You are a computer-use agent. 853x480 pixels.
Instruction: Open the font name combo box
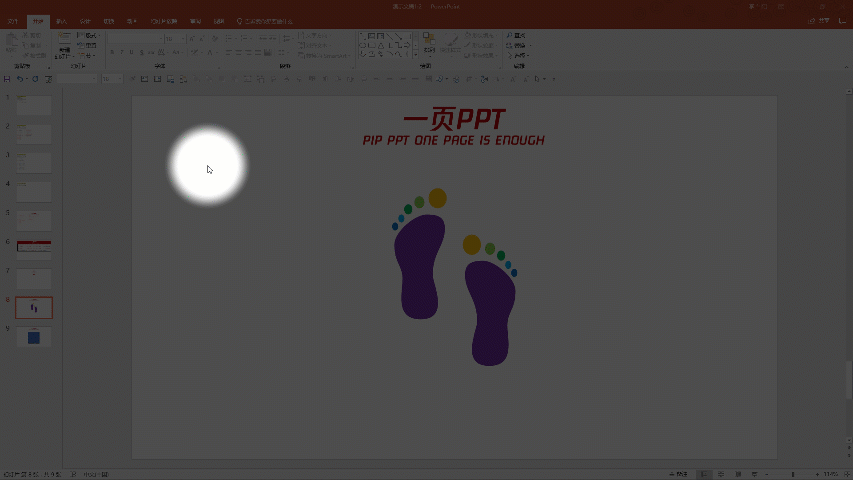[x=134, y=39]
